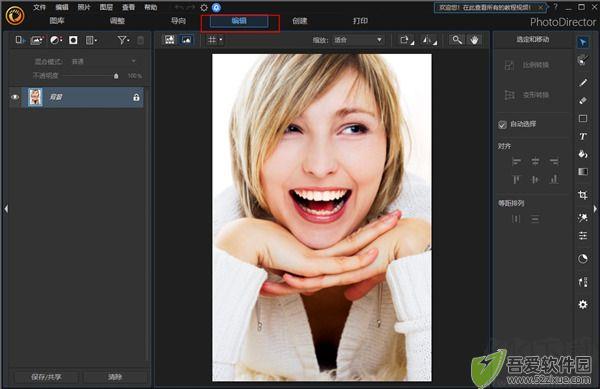Align bottom edges in alignment panel

point(554,179)
